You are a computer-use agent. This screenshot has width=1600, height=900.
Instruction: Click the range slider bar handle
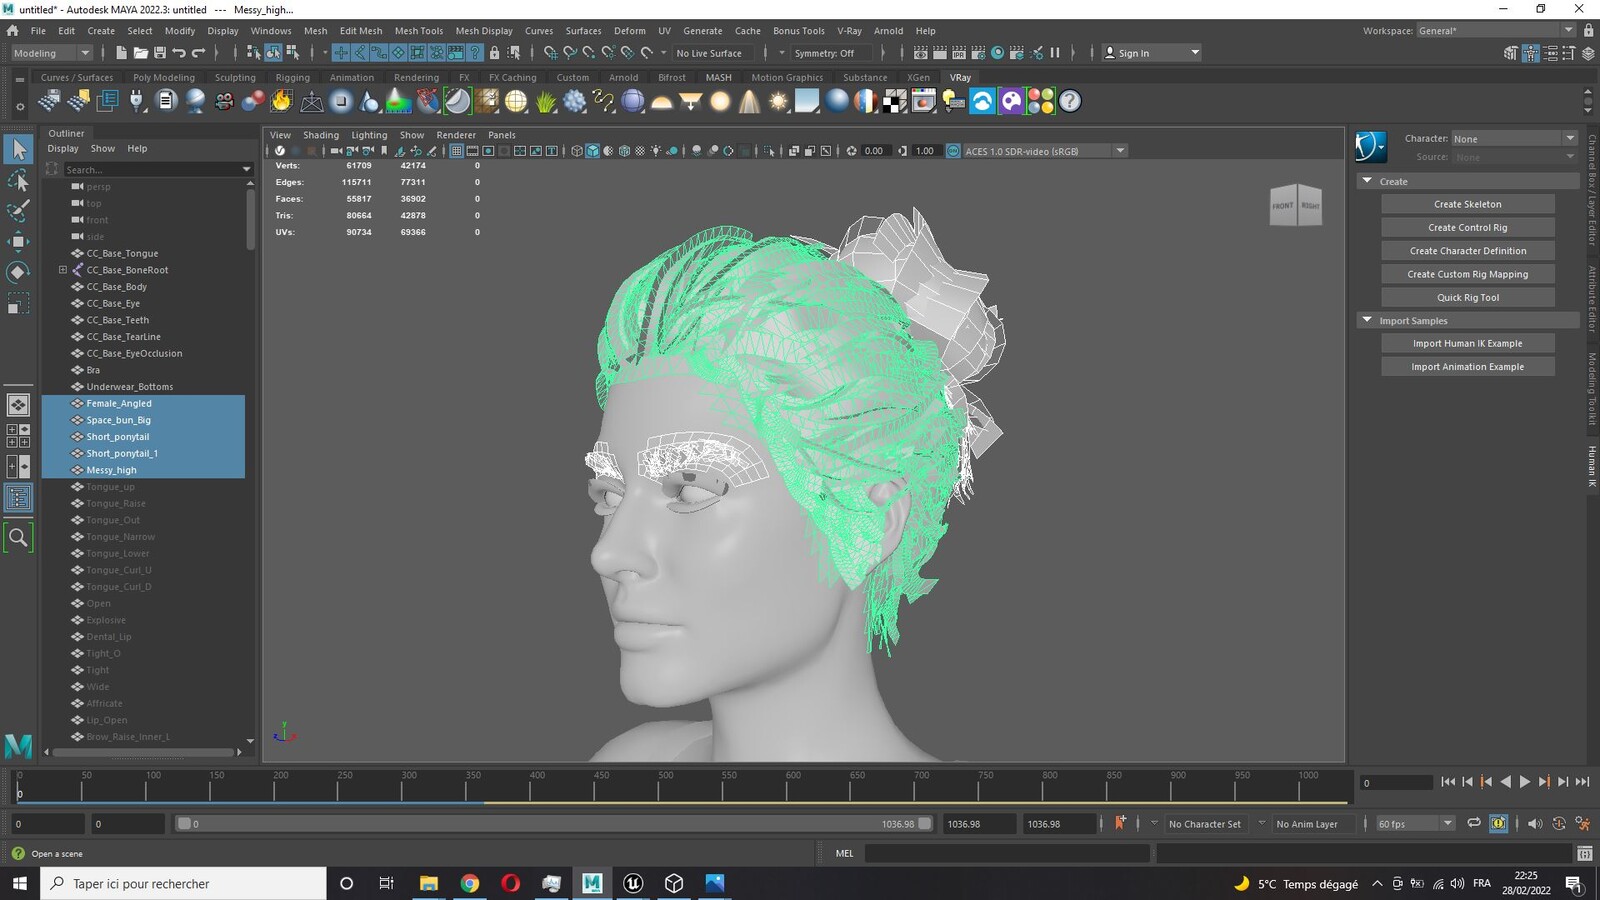[x=184, y=824]
